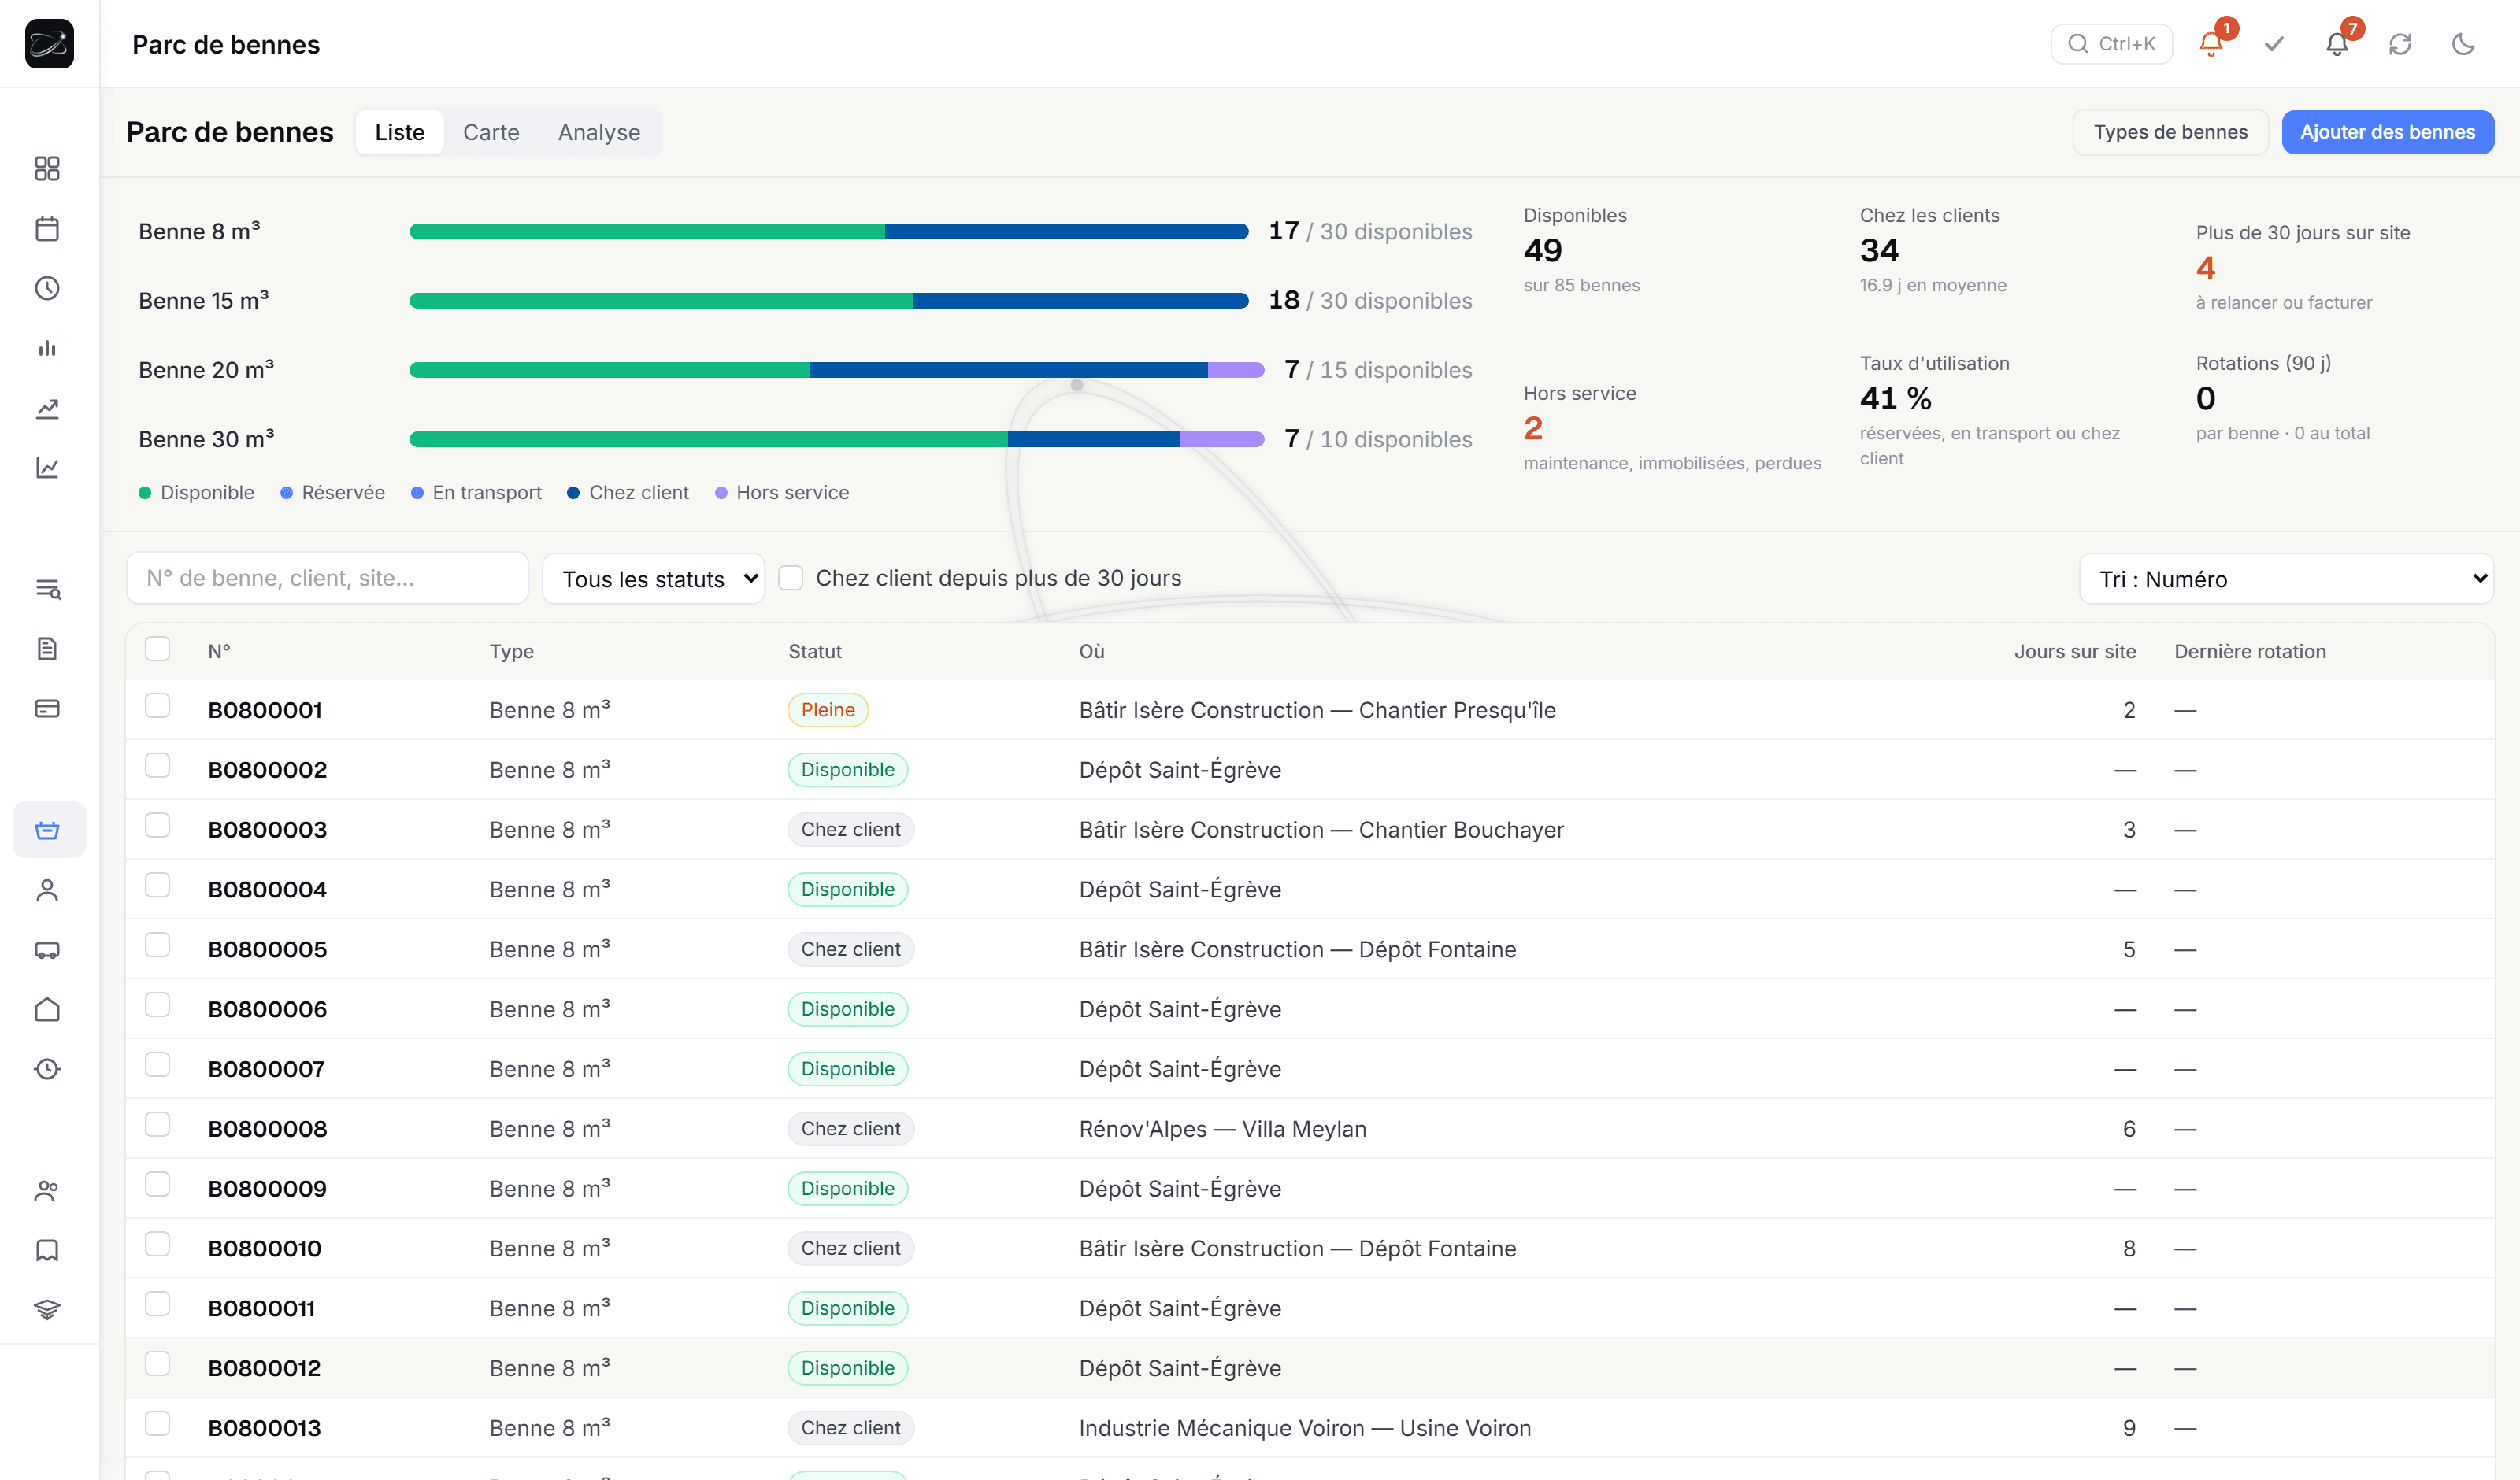Viewport: 2520px width, 1480px height.
Task: Tick the select-all checkbox in table header
Action: coord(157,649)
